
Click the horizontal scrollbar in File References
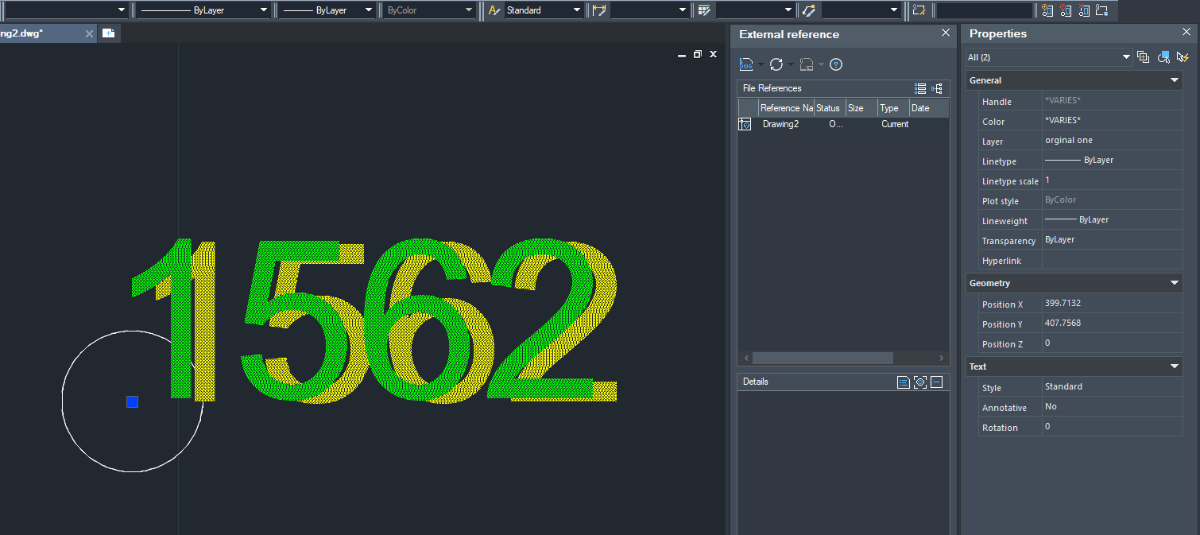(x=823, y=357)
